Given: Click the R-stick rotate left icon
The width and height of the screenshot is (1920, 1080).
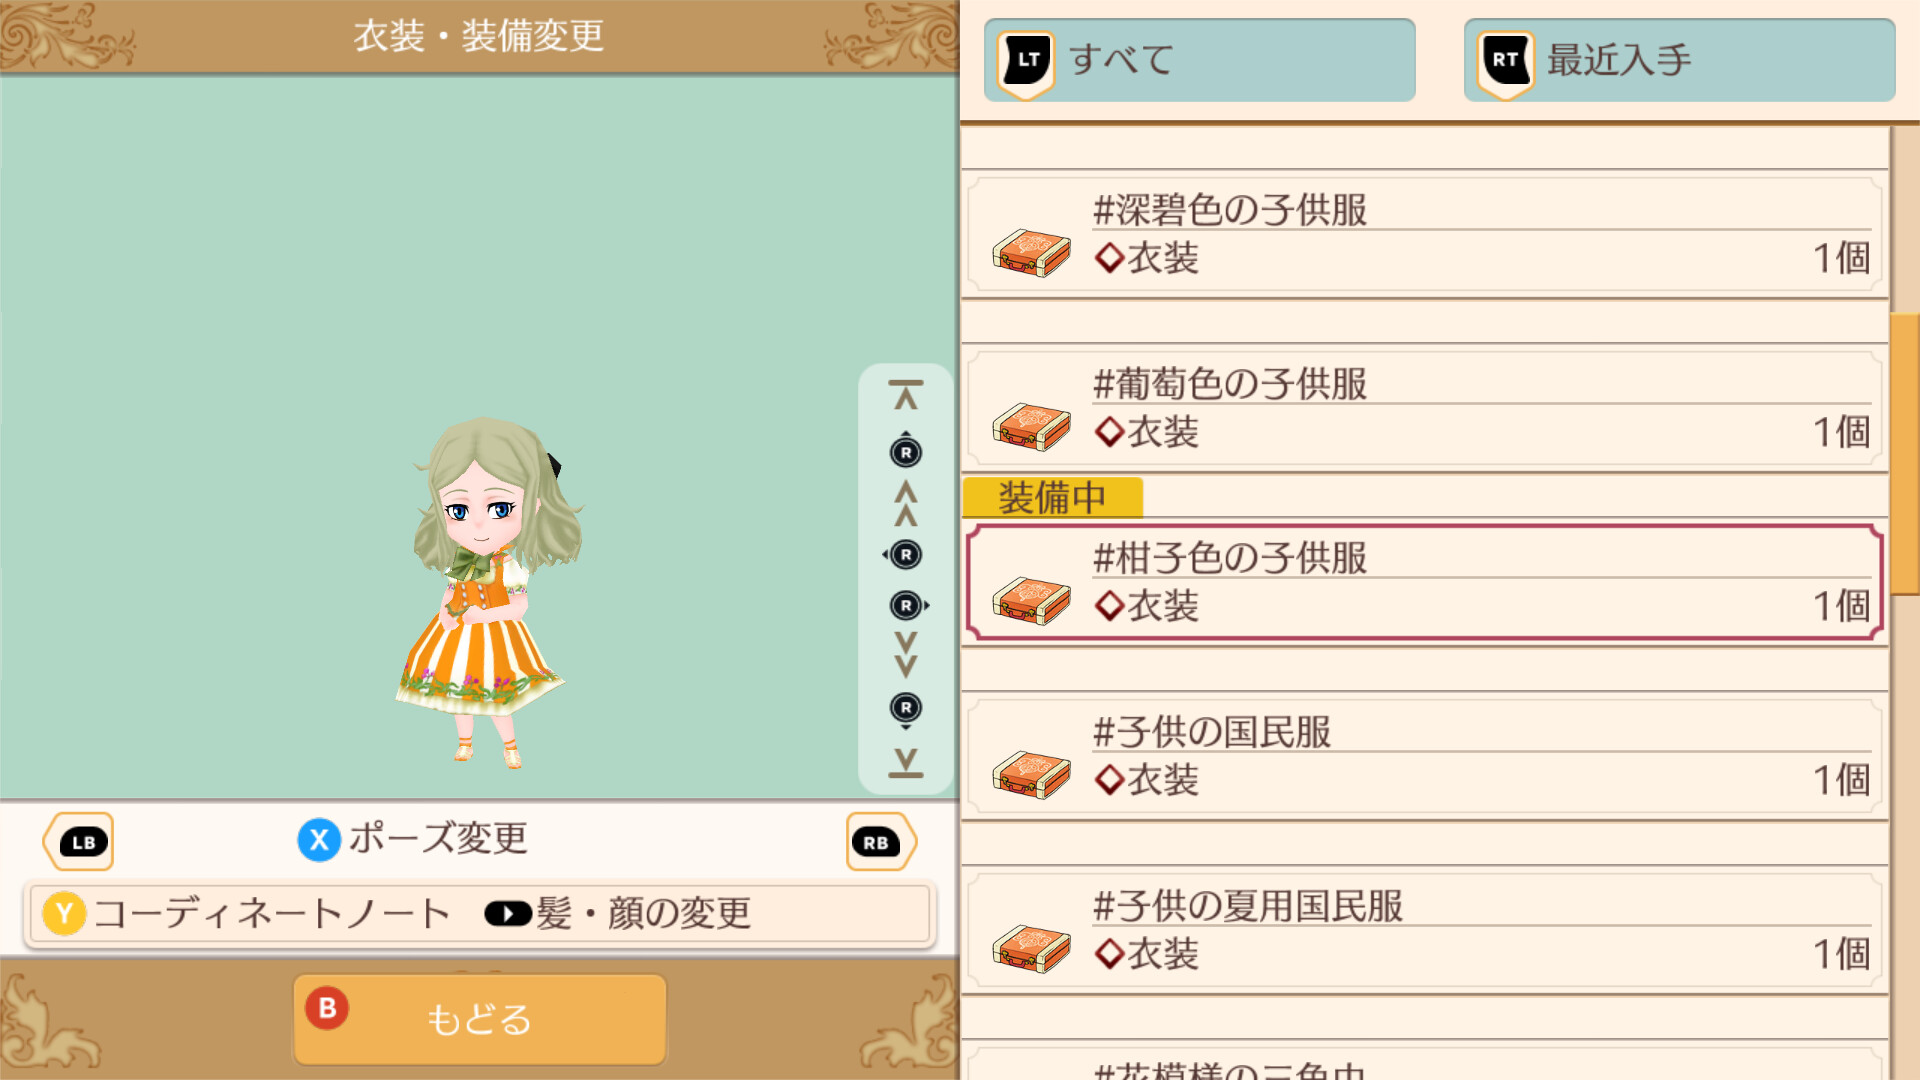Looking at the screenshot, I should pyautogui.click(x=904, y=555).
